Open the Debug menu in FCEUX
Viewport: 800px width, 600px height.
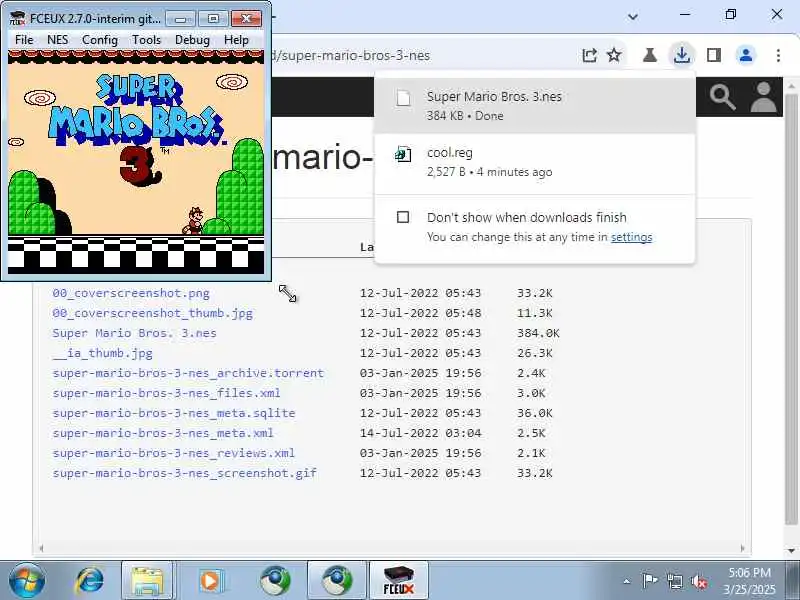192,40
